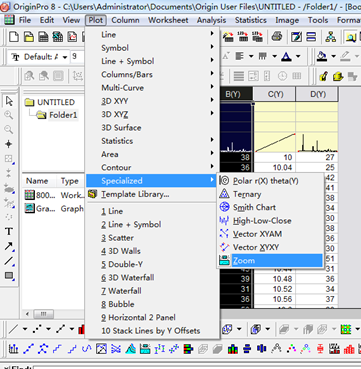Click the line plot button in bottom toolbar
Screen dimensions: 361x369
pos(13,329)
